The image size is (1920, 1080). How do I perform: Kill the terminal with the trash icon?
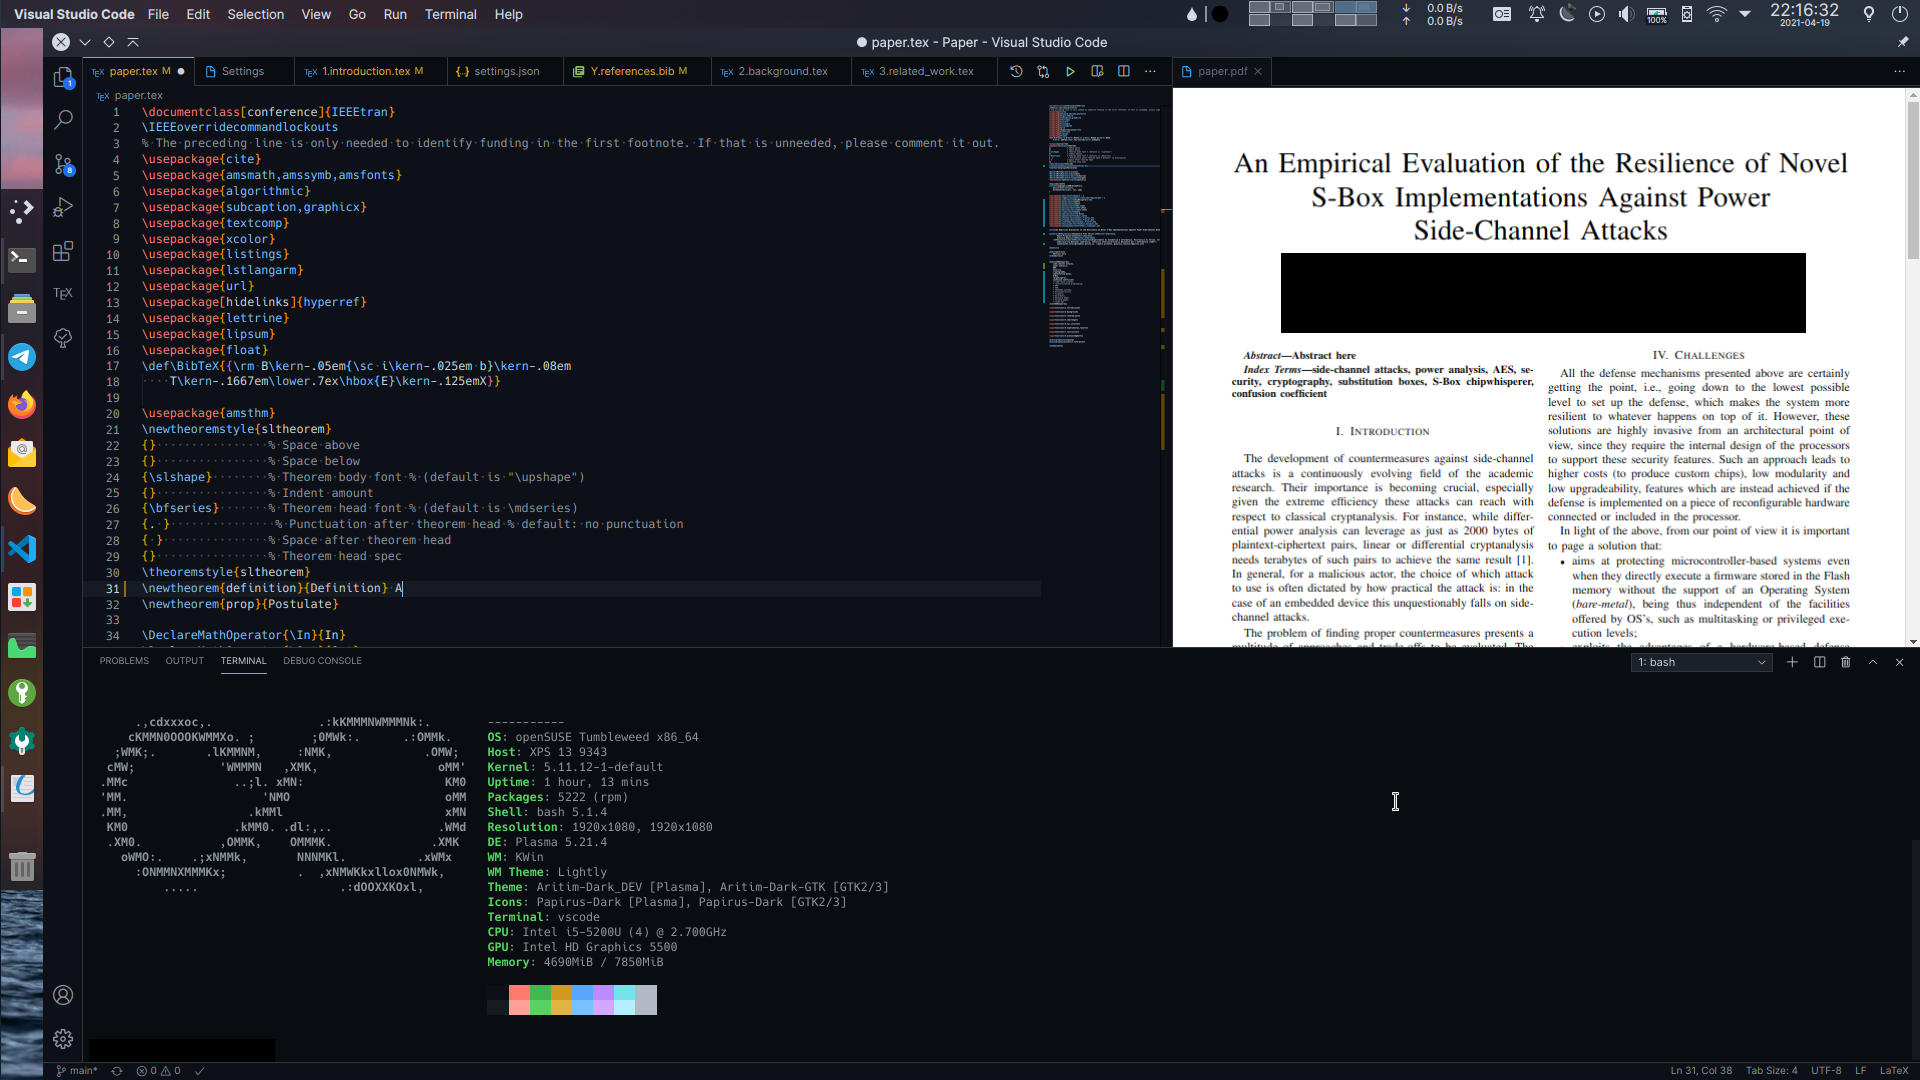(1845, 662)
